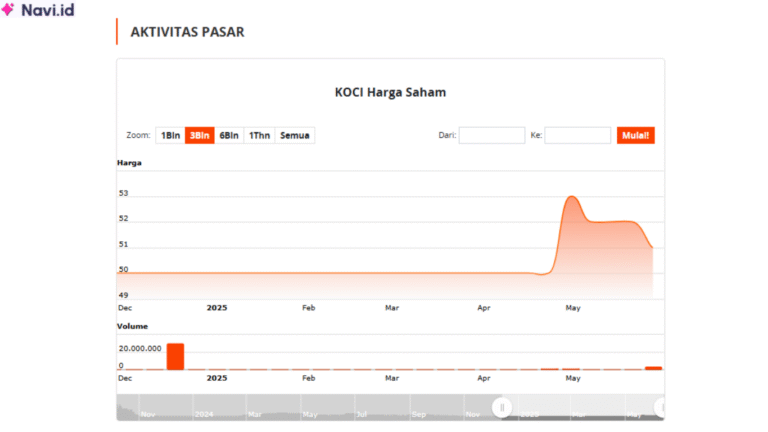The width and height of the screenshot is (768, 432).
Task: Select the 3Bln zoom range
Action: (x=200, y=136)
